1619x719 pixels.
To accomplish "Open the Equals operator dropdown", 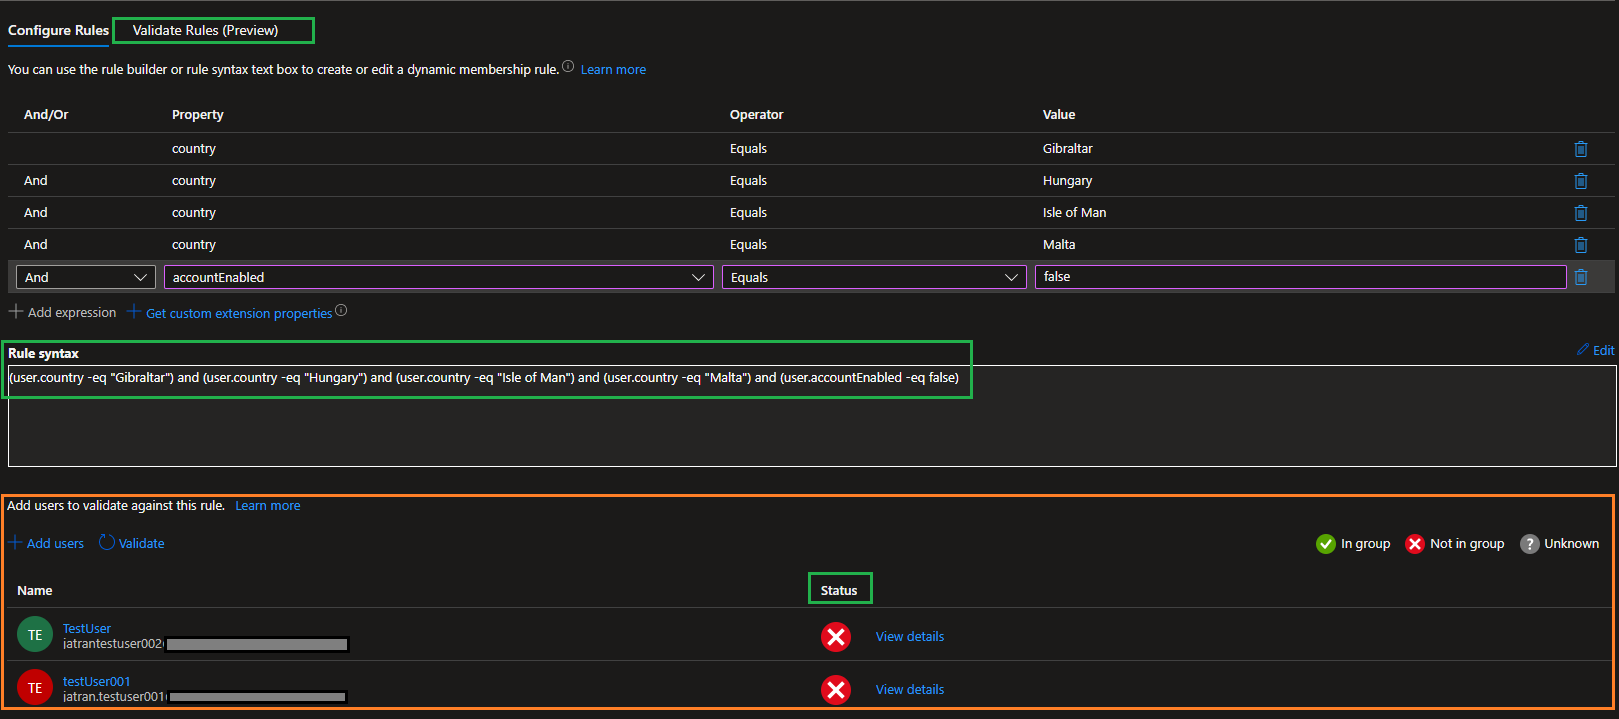I will click(x=874, y=277).
